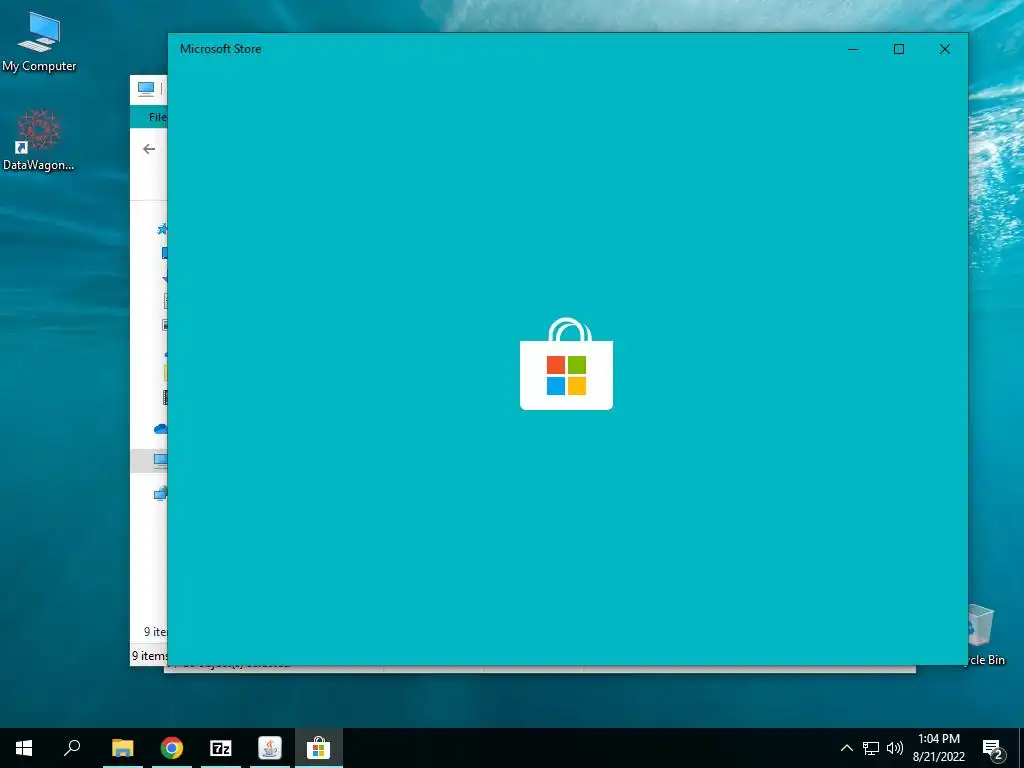Open 7-Zip from the taskbar
This screenshot has height=768, width=1024.
(221, 748)
